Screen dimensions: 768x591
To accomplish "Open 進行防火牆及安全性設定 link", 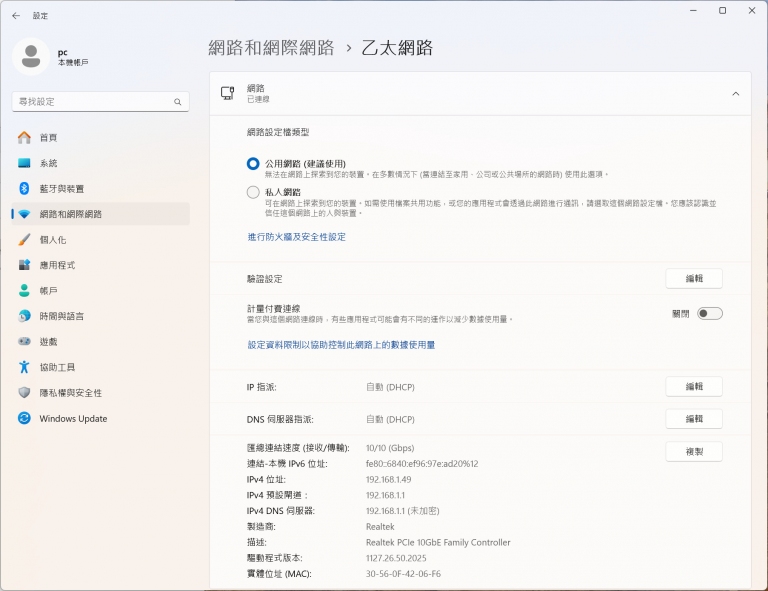I will tap(297, 237).
